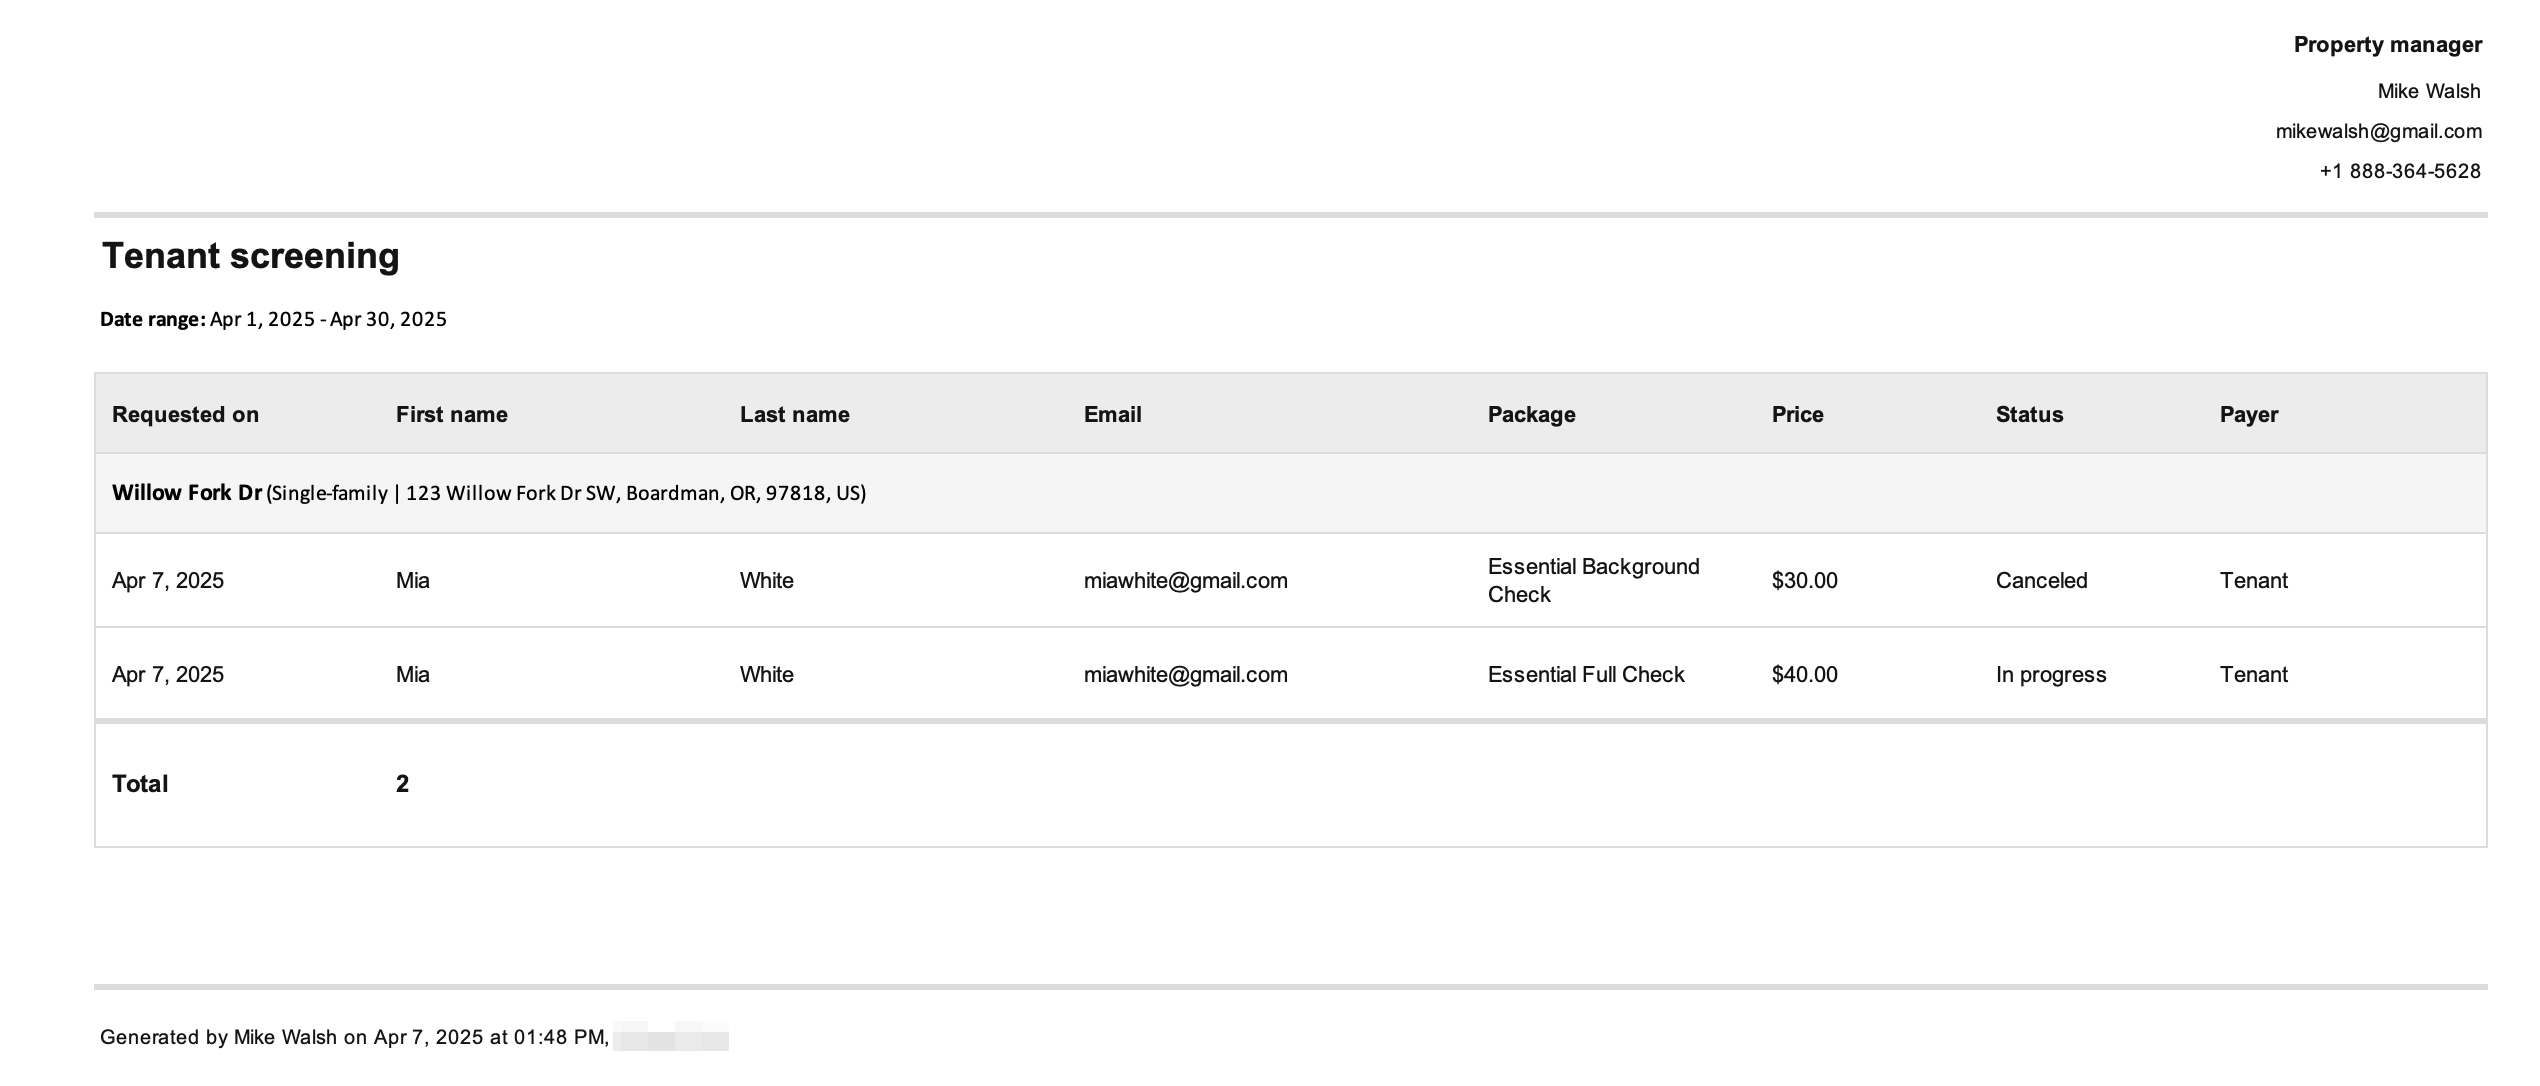2540x1086 pixels.
Task: Click the $30.00 price cell
Action: (1804, 580)
